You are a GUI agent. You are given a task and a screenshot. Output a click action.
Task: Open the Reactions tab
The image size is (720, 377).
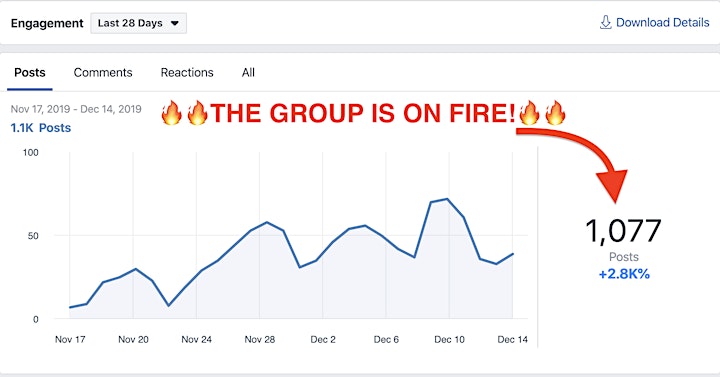(x=187, y=72)
